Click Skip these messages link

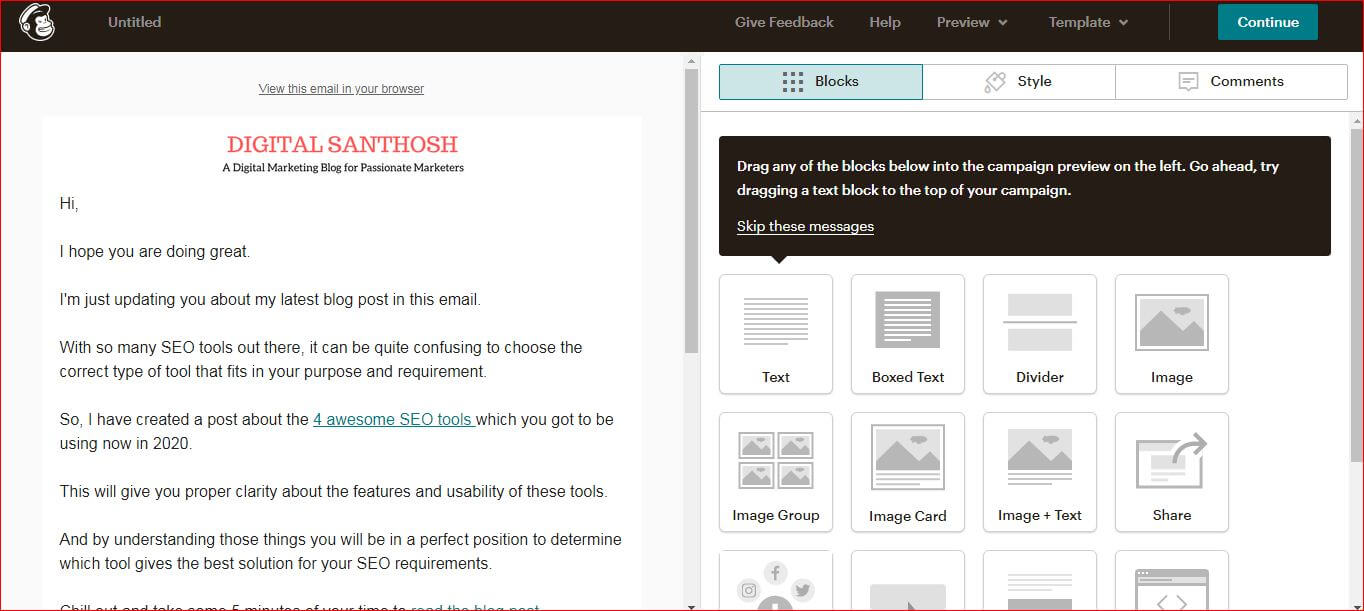coord(805,226)
